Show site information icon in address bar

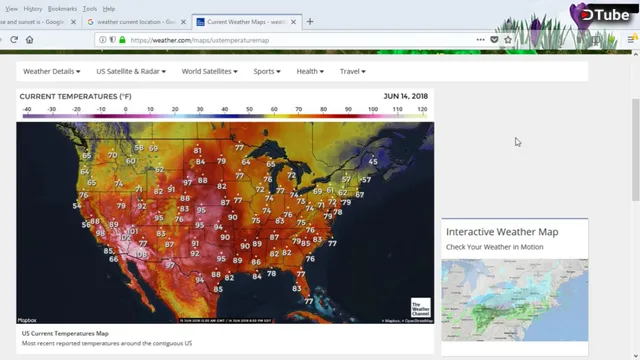tap(103, 40)
